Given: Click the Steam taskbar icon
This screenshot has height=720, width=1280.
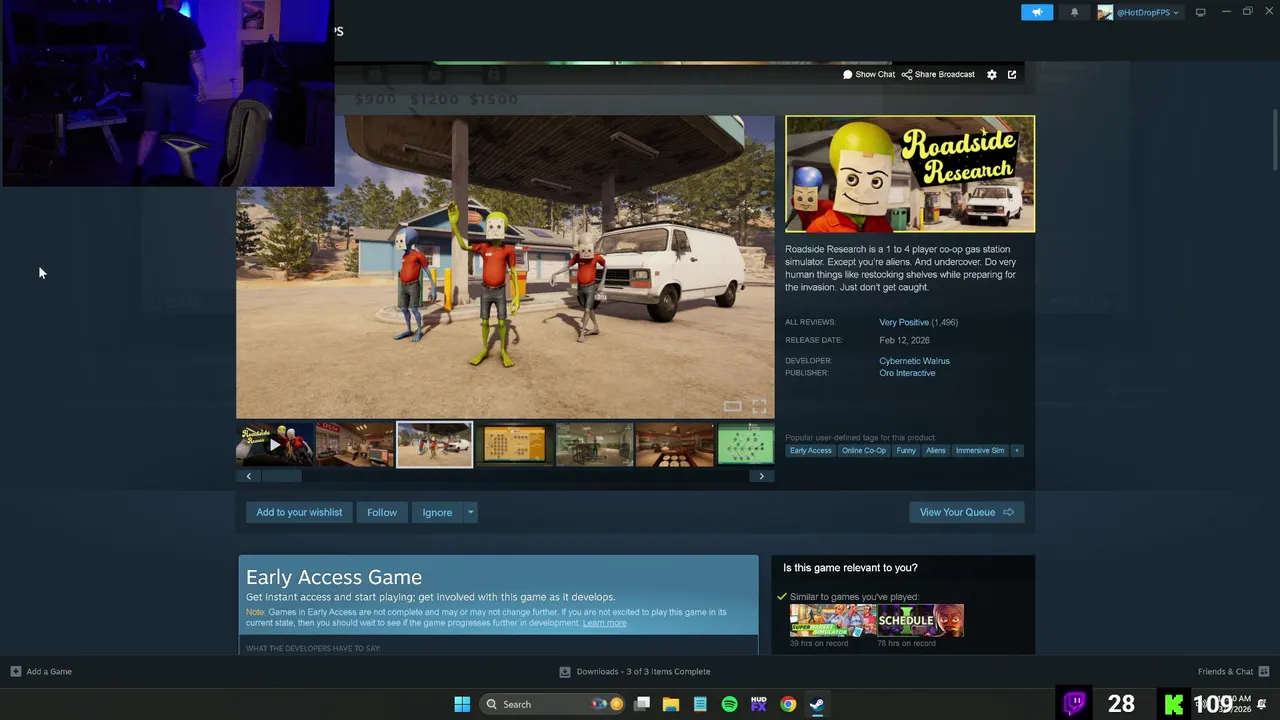Looking at the screenshot, I should (817, 704).
